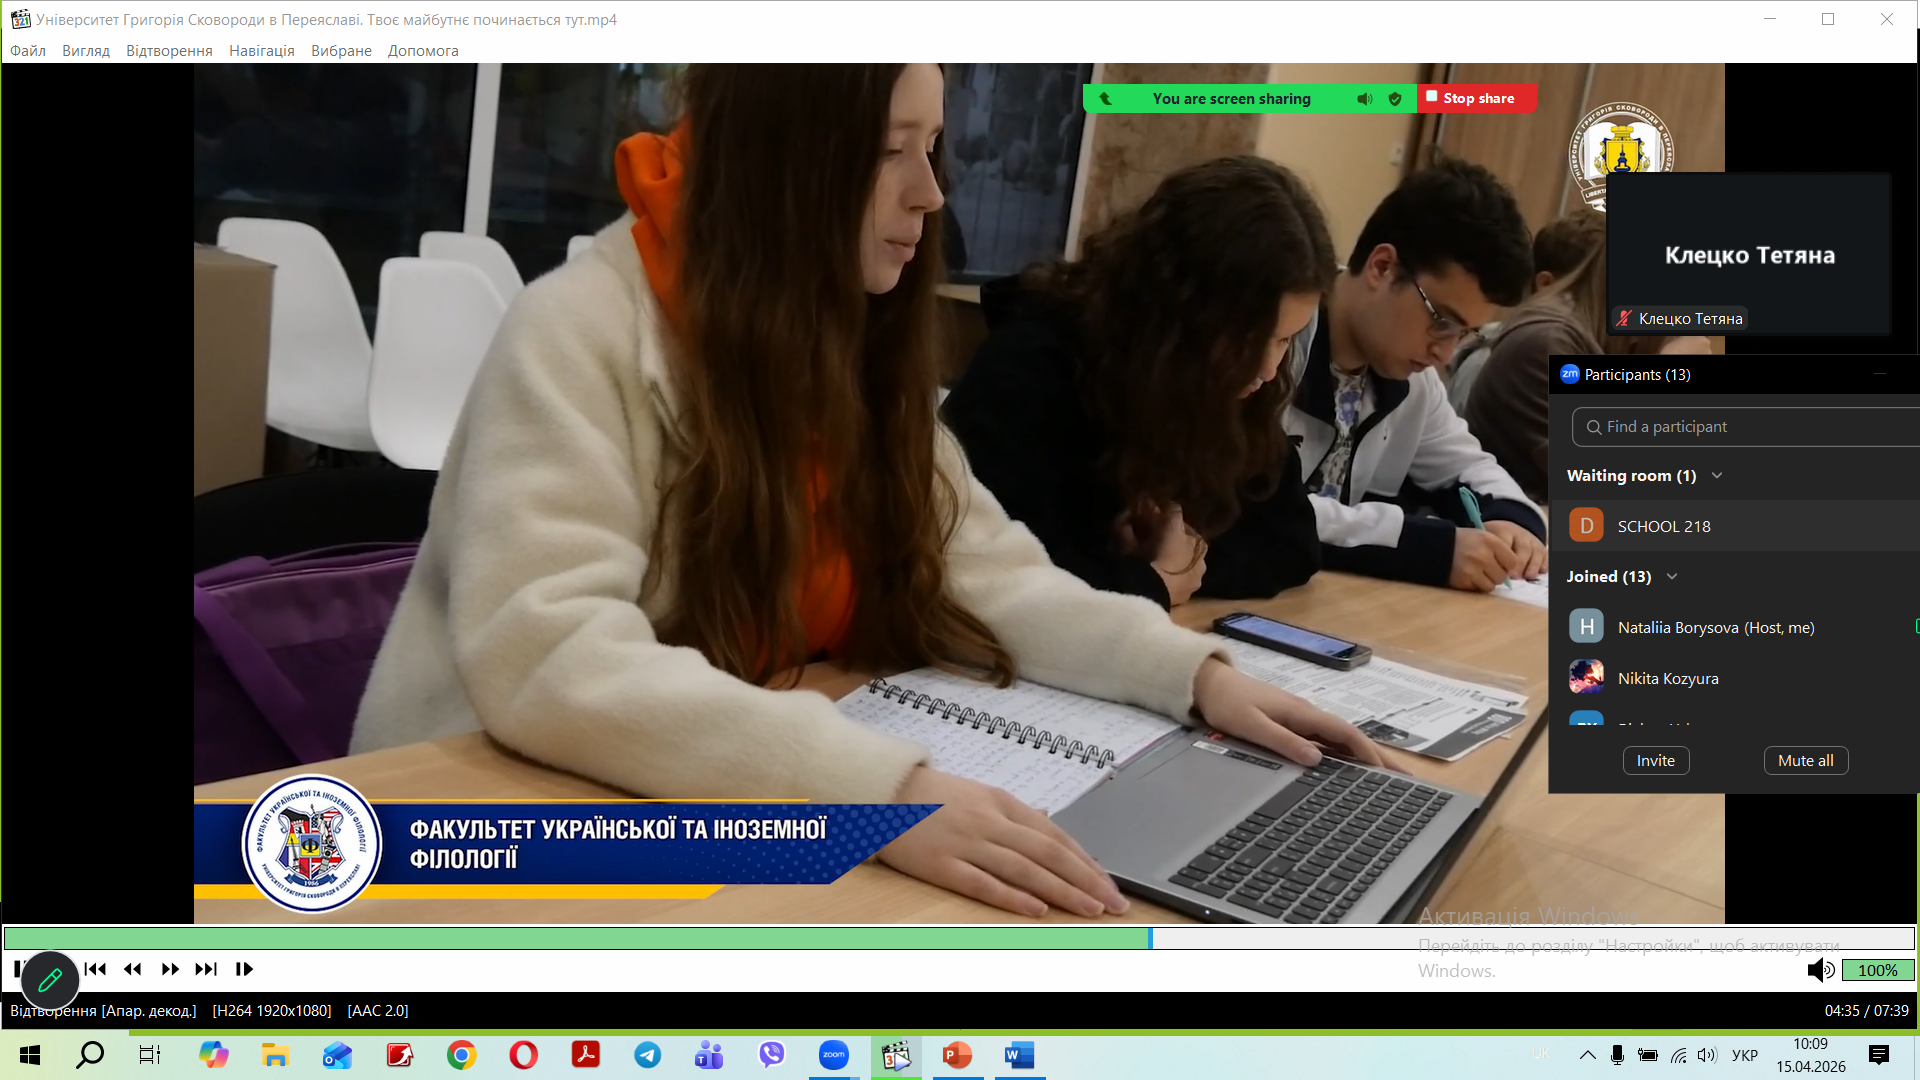The width and height of the screenshot is (1920, 1080).
Task: Collapse the Waiting room section
Action: click(x=1717, y=476)
